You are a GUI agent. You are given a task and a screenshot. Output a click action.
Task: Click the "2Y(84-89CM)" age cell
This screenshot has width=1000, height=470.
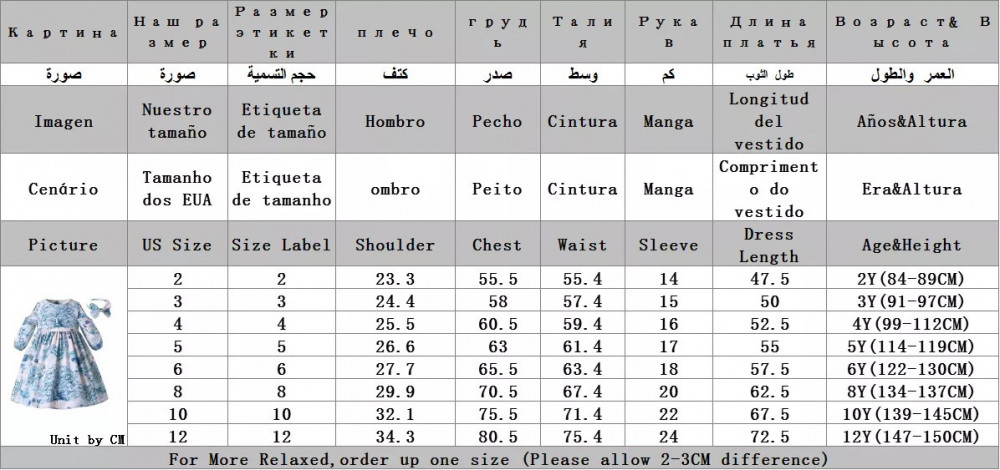(910, 280)
